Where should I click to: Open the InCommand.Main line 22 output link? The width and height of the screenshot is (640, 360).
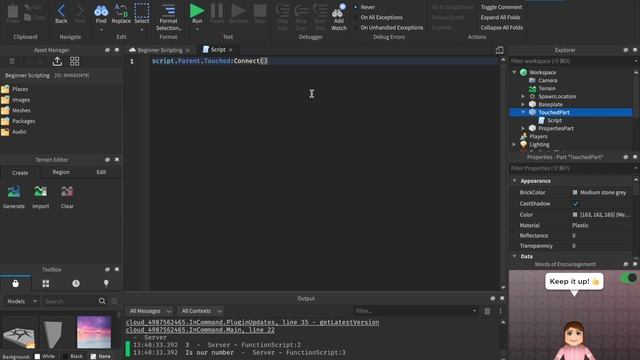(200, 330)
